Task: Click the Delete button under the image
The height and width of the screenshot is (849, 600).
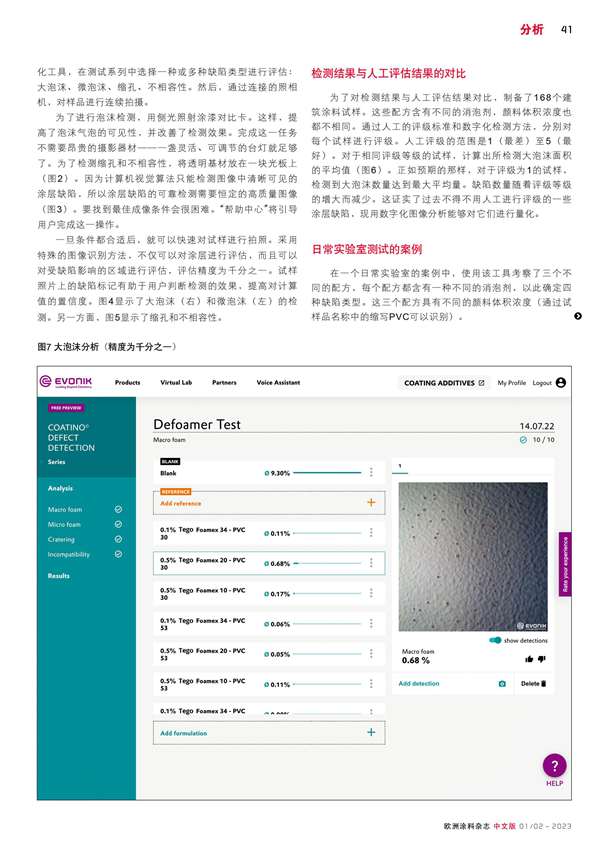Action: click(533, 684)
